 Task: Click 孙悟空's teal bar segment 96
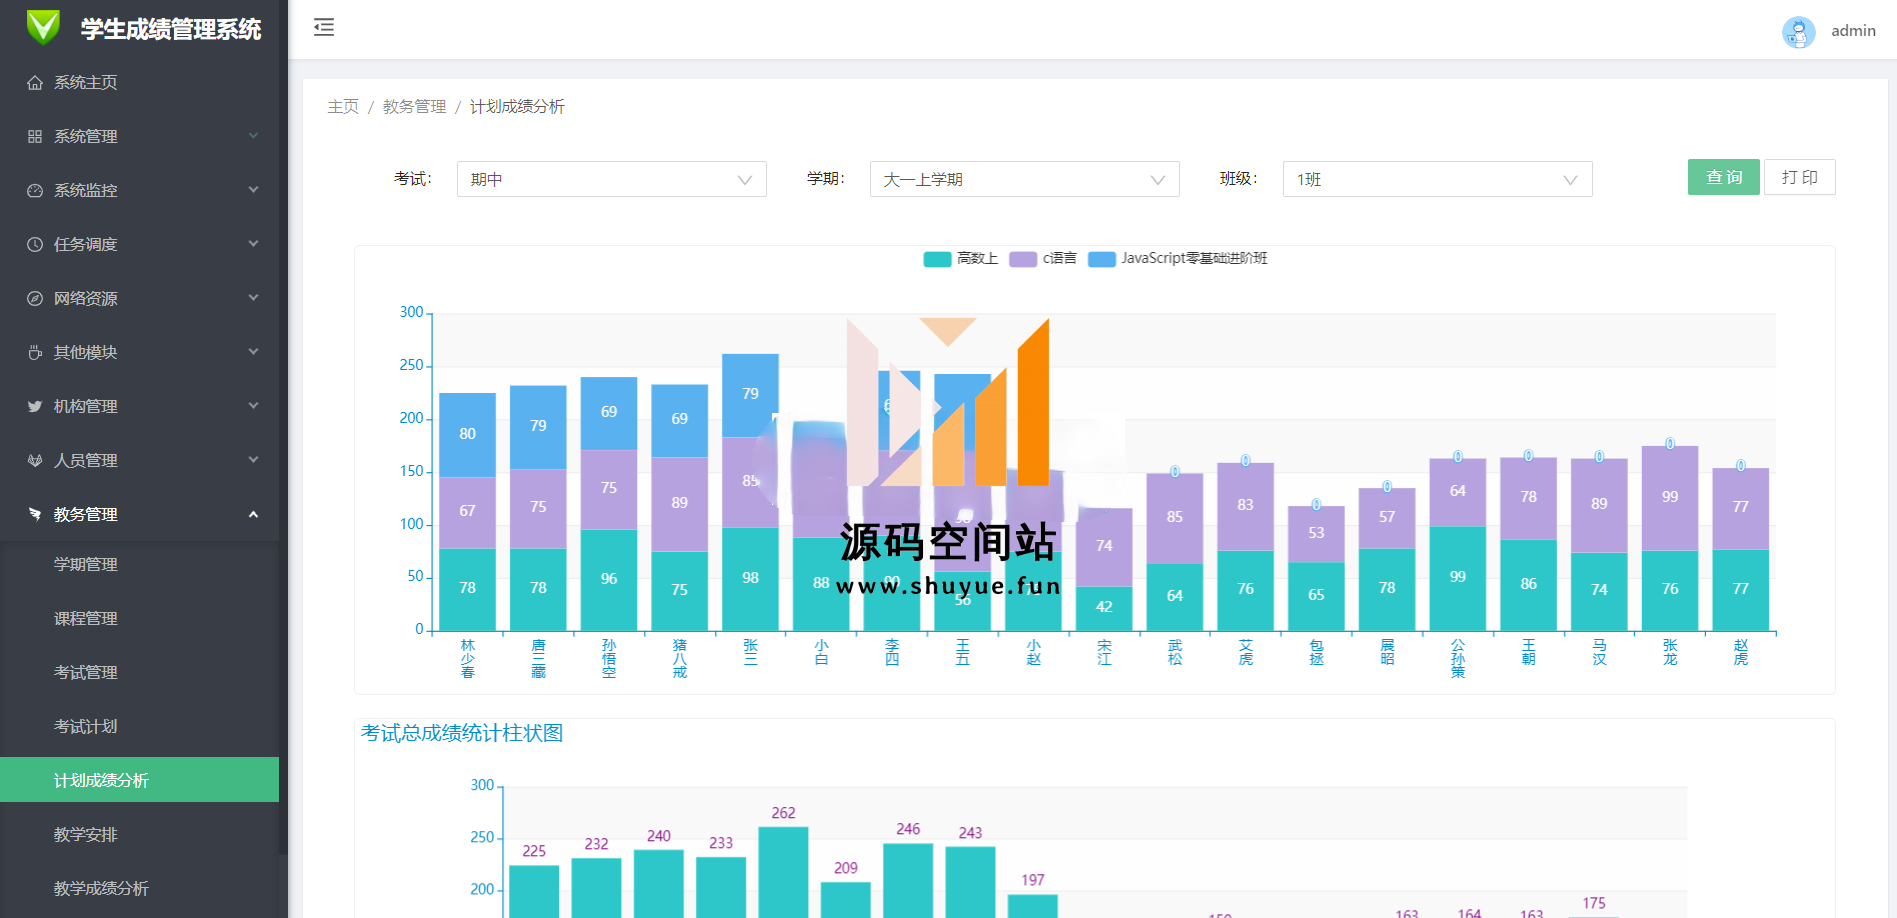pos(609,579)
